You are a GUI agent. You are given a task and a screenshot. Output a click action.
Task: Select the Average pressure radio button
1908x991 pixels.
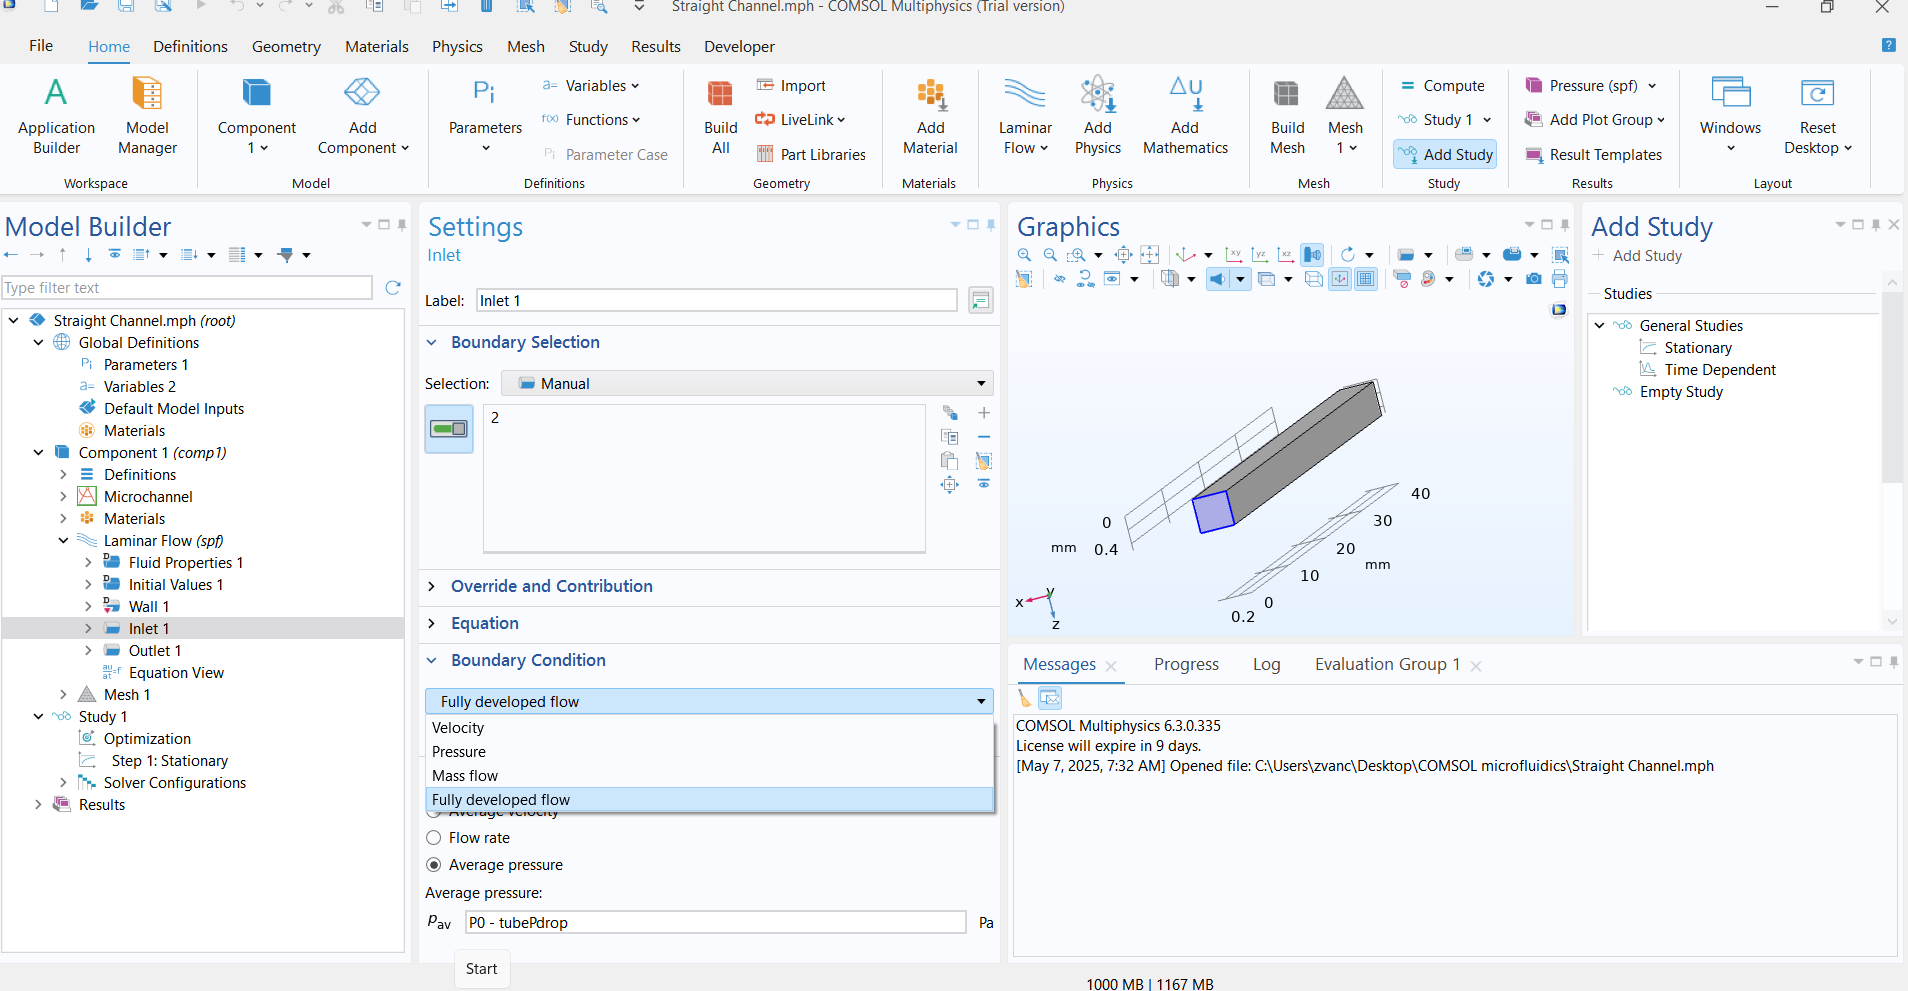pyautogui.click(x=434, y=865)
